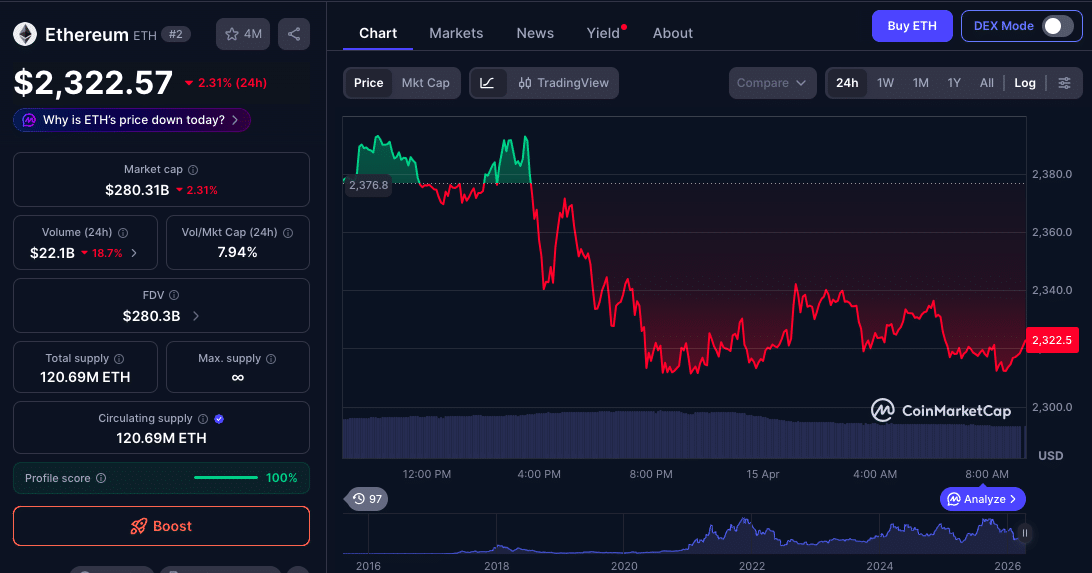Click the $22.1B volume value
This screenshot has height=573, width=1092.
tap(52, 253)
